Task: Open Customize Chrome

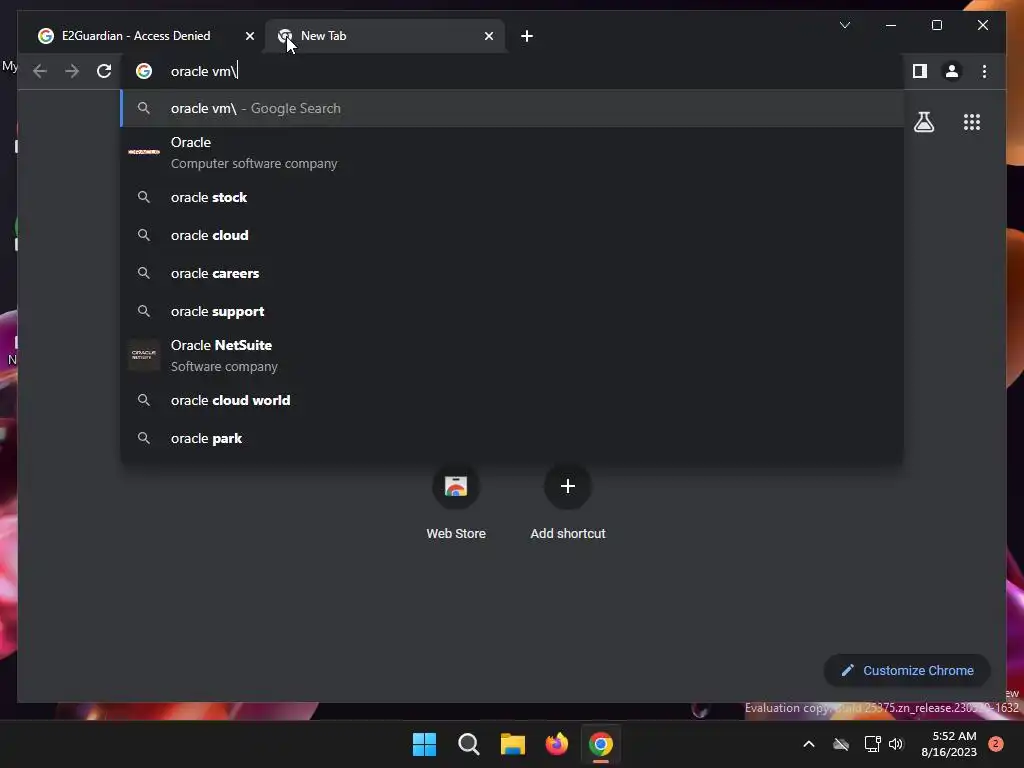Action: (x=907, y=671)
